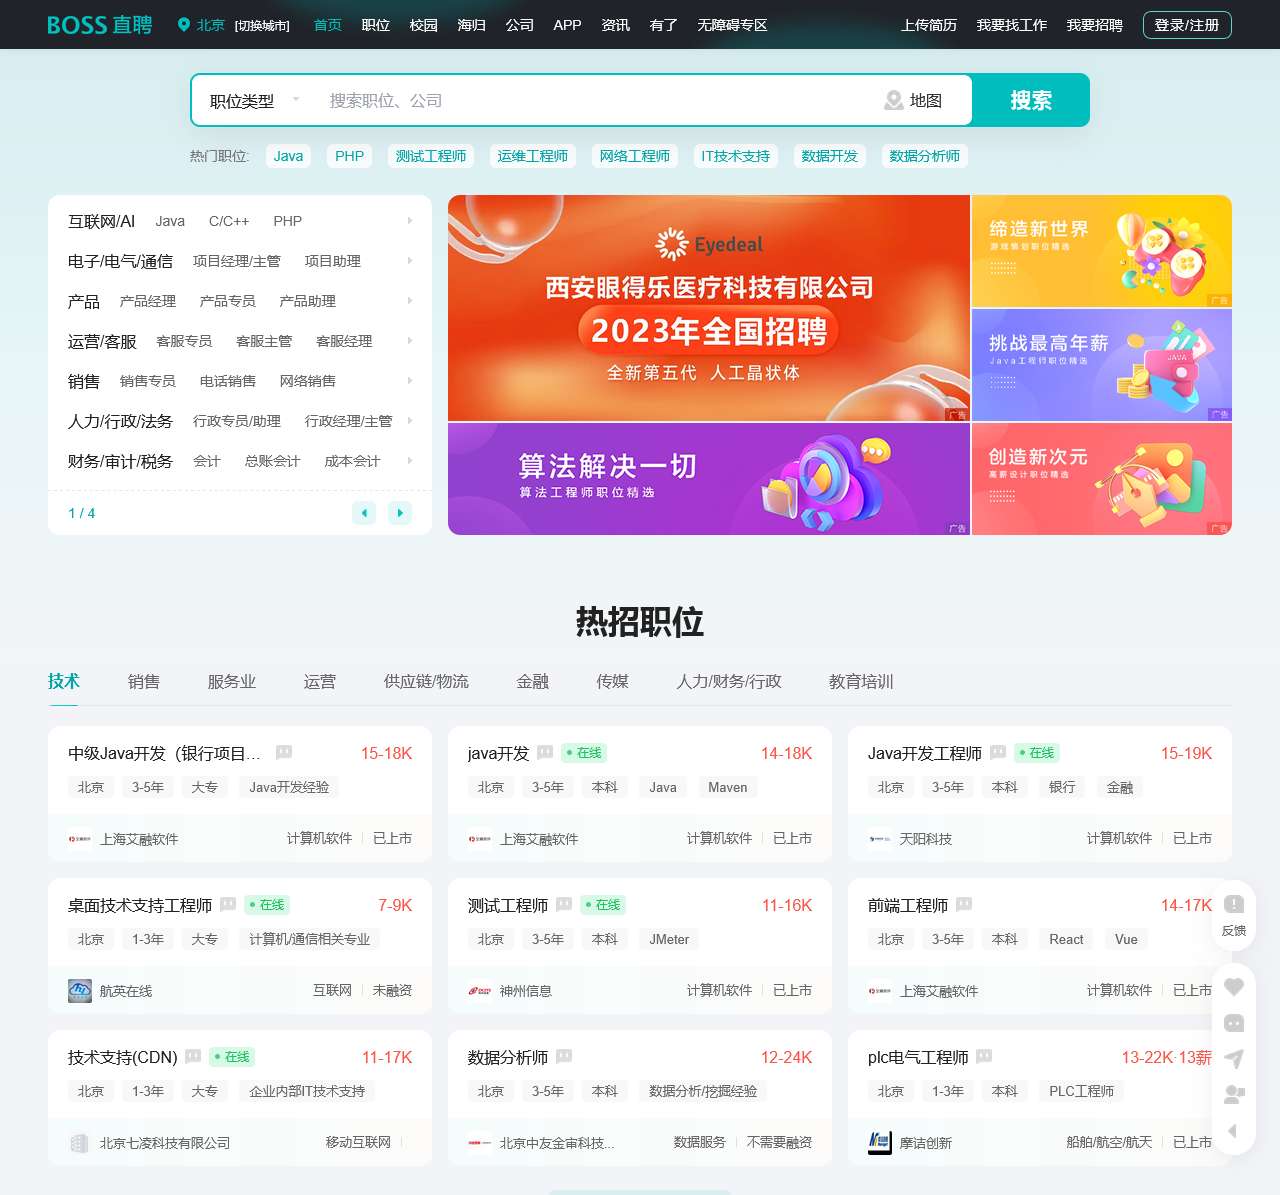Expand the 互联网/AI category listings
Screen dimensions: 1280x1195
pyautogui.click(x=409, y=220)
